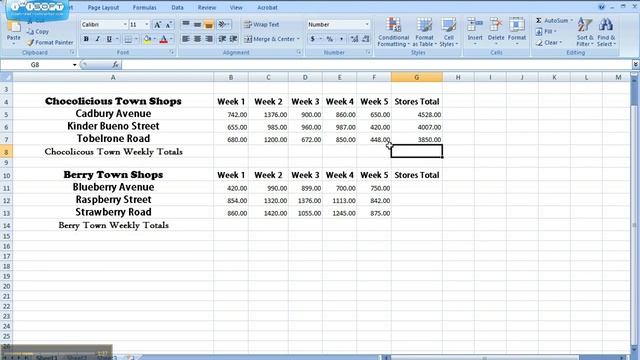
Task: Increase font size with the large A
Action: 158,25
